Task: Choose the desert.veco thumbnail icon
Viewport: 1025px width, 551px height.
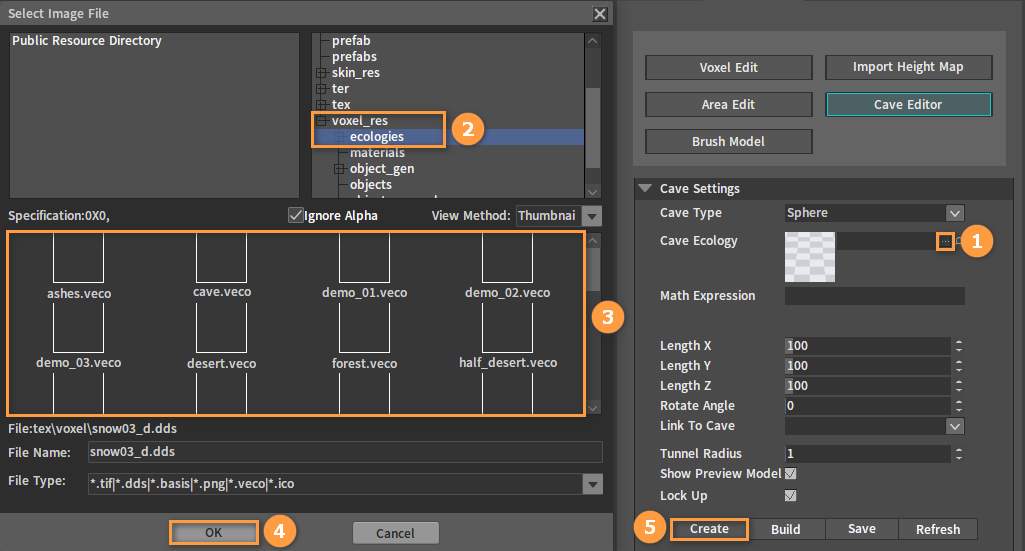Action: [x=222, y=328]
